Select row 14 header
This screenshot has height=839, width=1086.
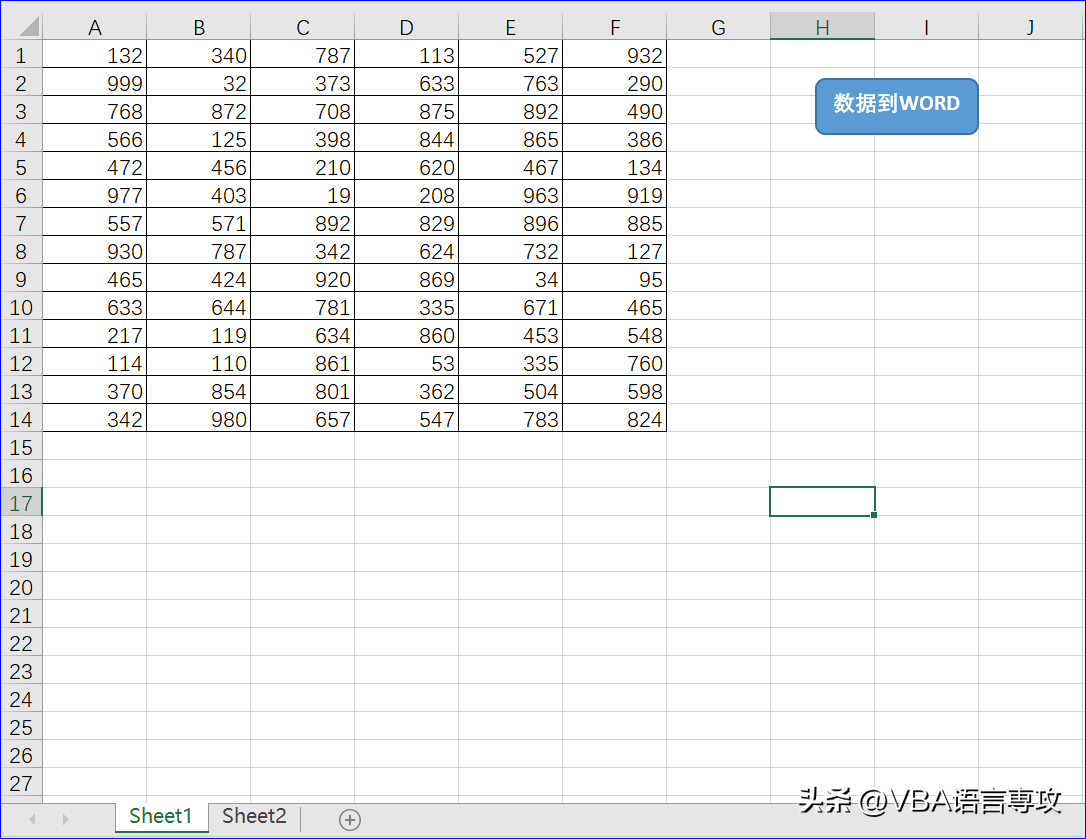coord(21,419)
